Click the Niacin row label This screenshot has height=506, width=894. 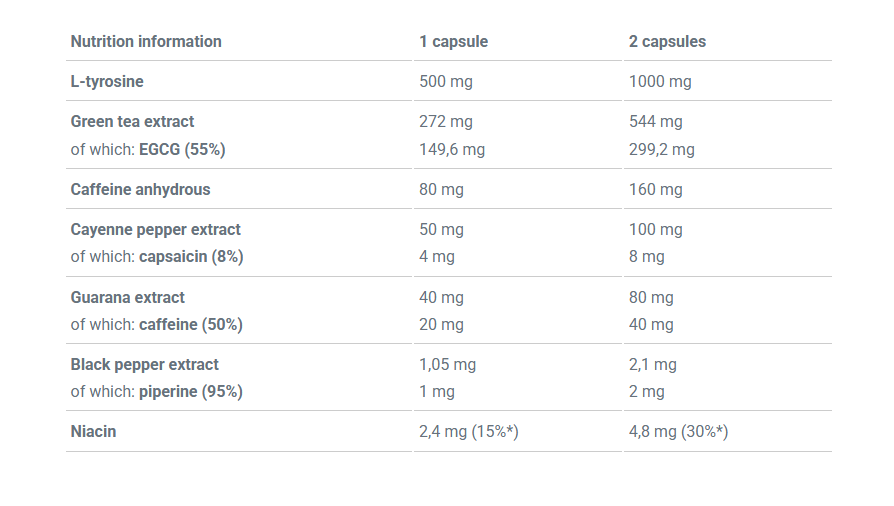[x=94, y=432]
